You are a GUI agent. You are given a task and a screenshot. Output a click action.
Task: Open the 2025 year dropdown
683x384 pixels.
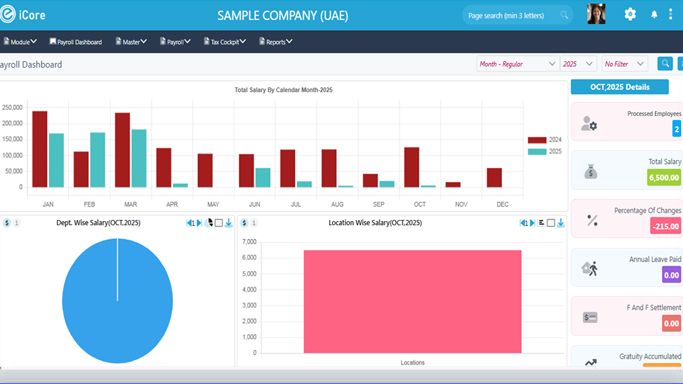pyautogui.click(x=578, y=64)
